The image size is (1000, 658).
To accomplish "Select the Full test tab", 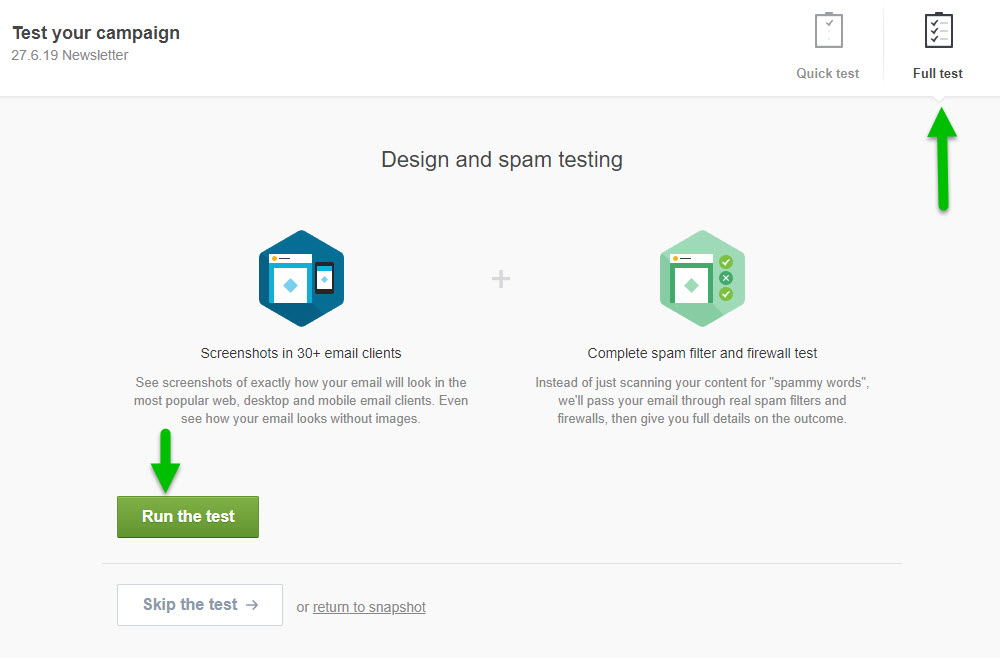I will pyautogui.click(x=938, y=45).
